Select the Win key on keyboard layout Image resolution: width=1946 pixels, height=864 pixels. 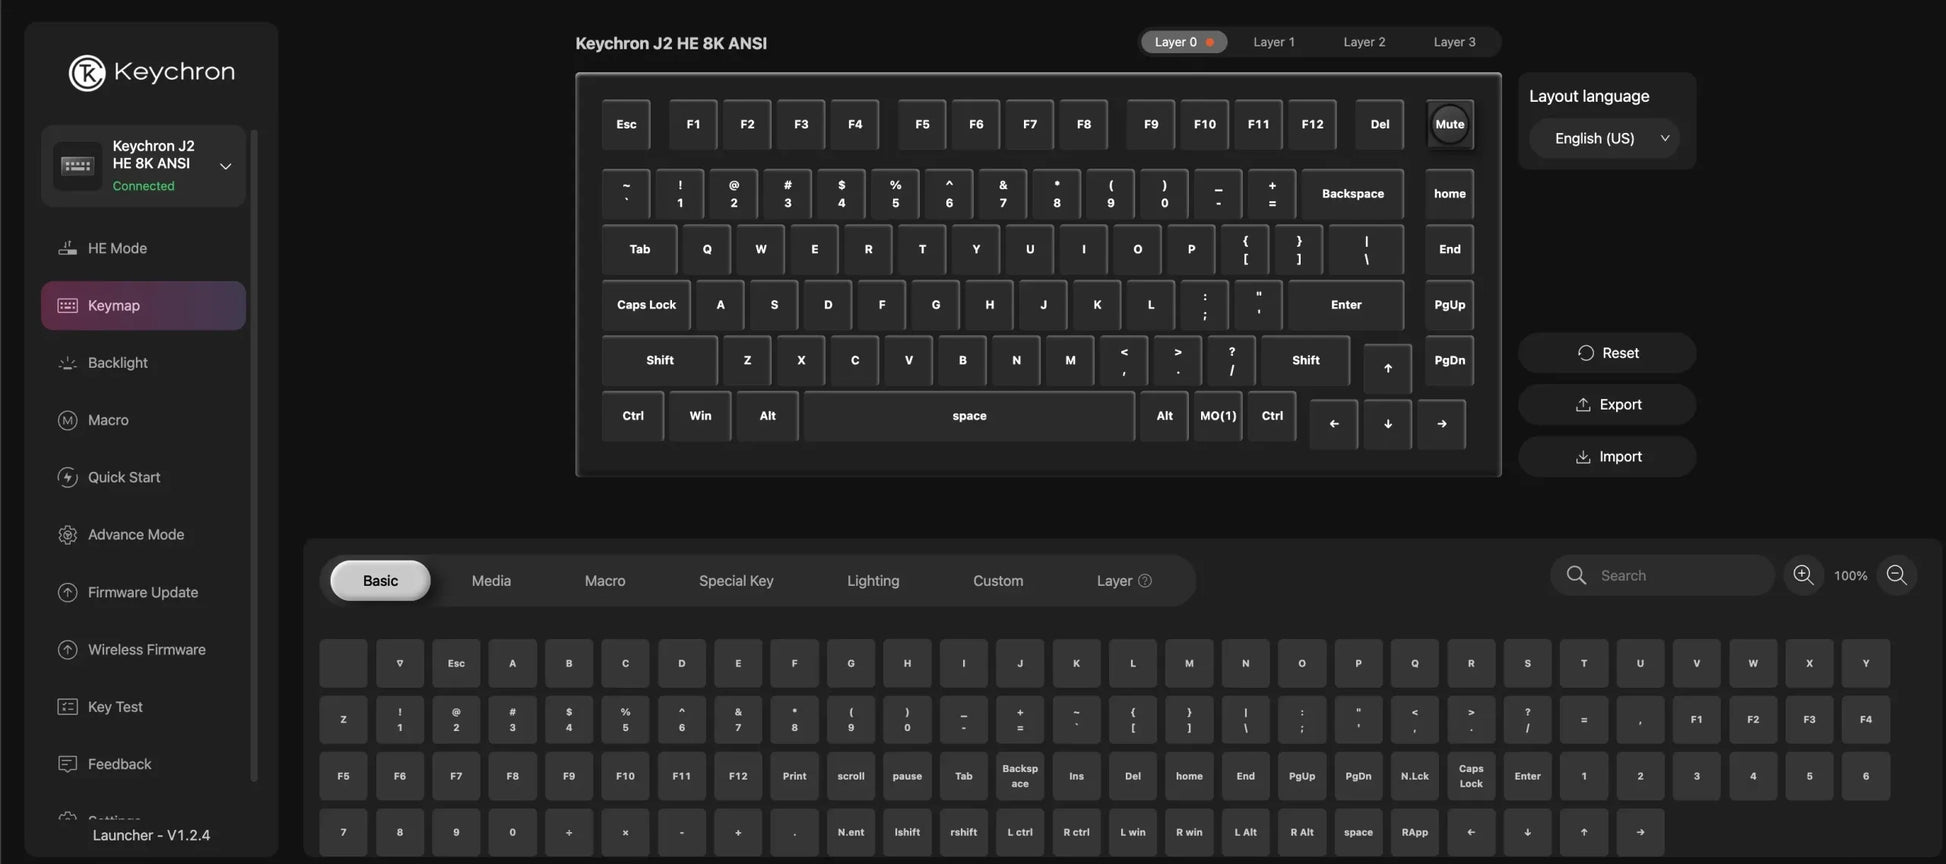[700, 416]
